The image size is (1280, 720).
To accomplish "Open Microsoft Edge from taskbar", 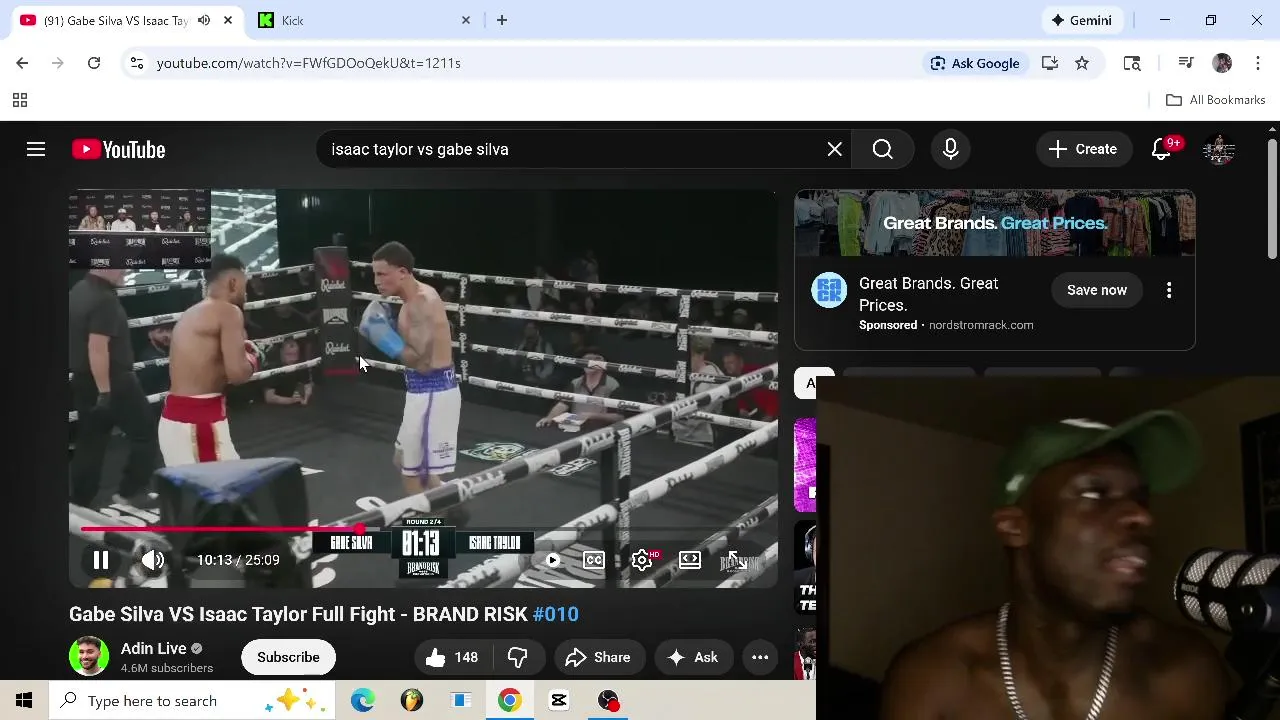I will [x=363, y=700].
